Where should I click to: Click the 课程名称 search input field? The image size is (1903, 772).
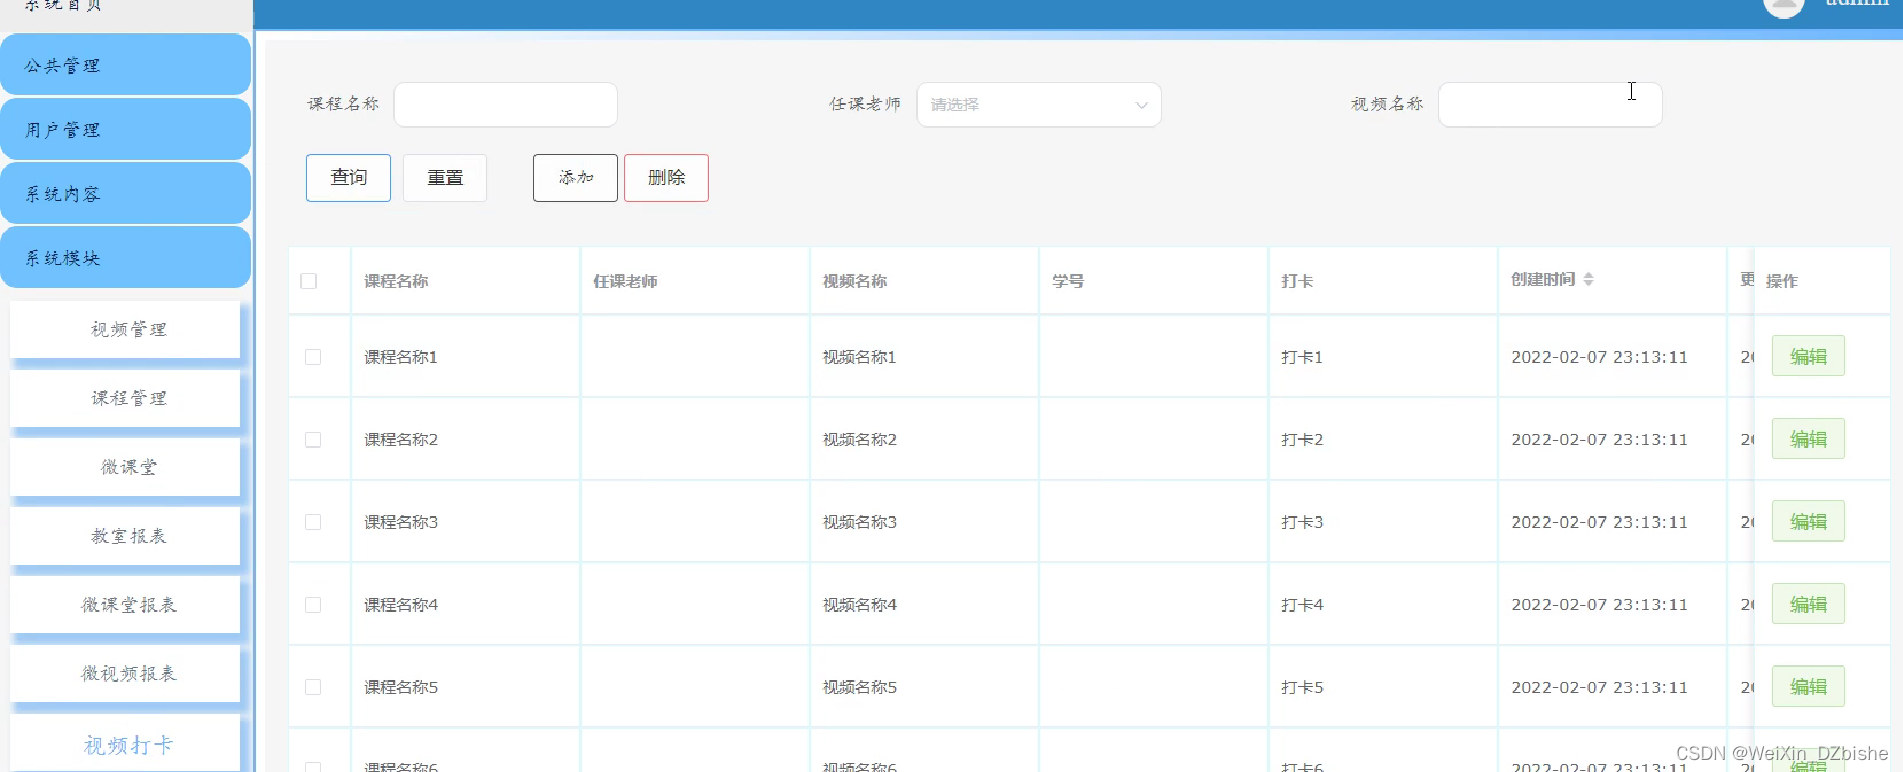[506, 104]
